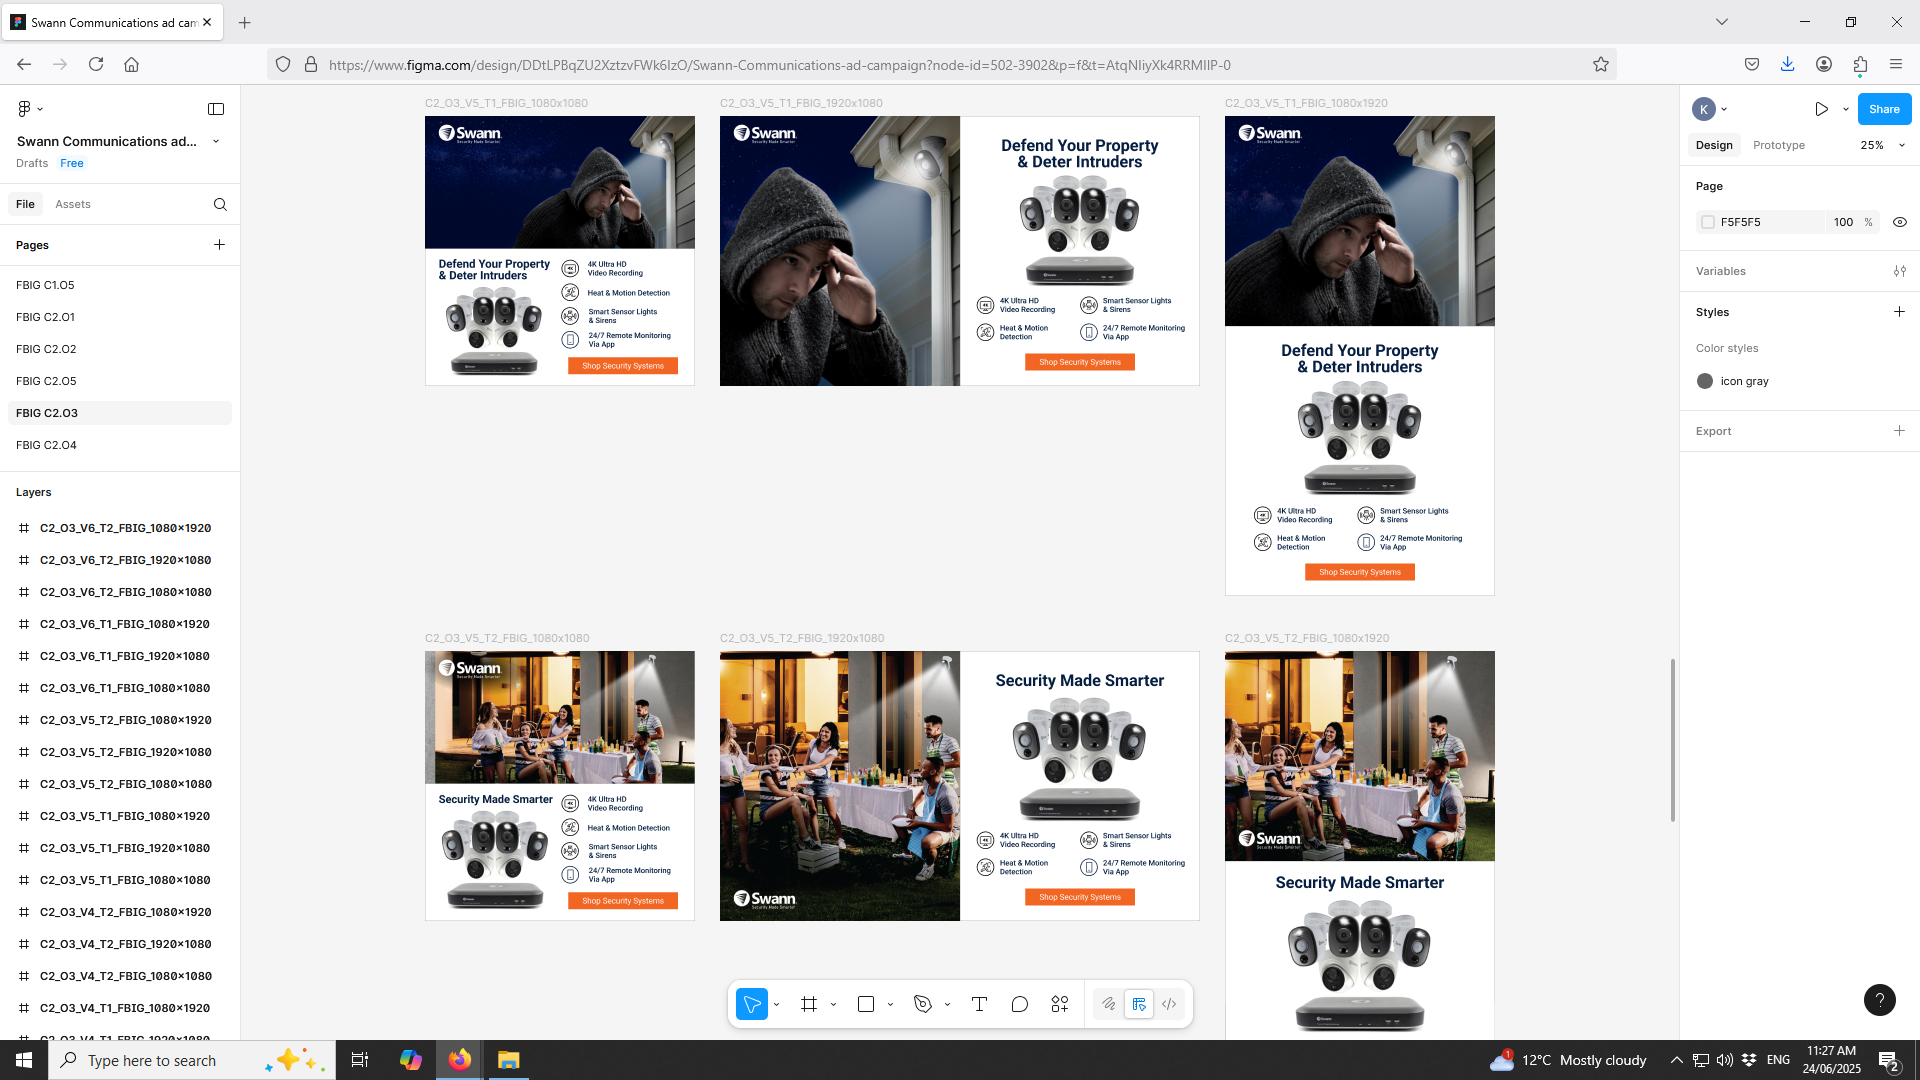Switch to Dev Mode code icon
Viewport: 1920px width, 1080px height.
coord(1169,1004)
